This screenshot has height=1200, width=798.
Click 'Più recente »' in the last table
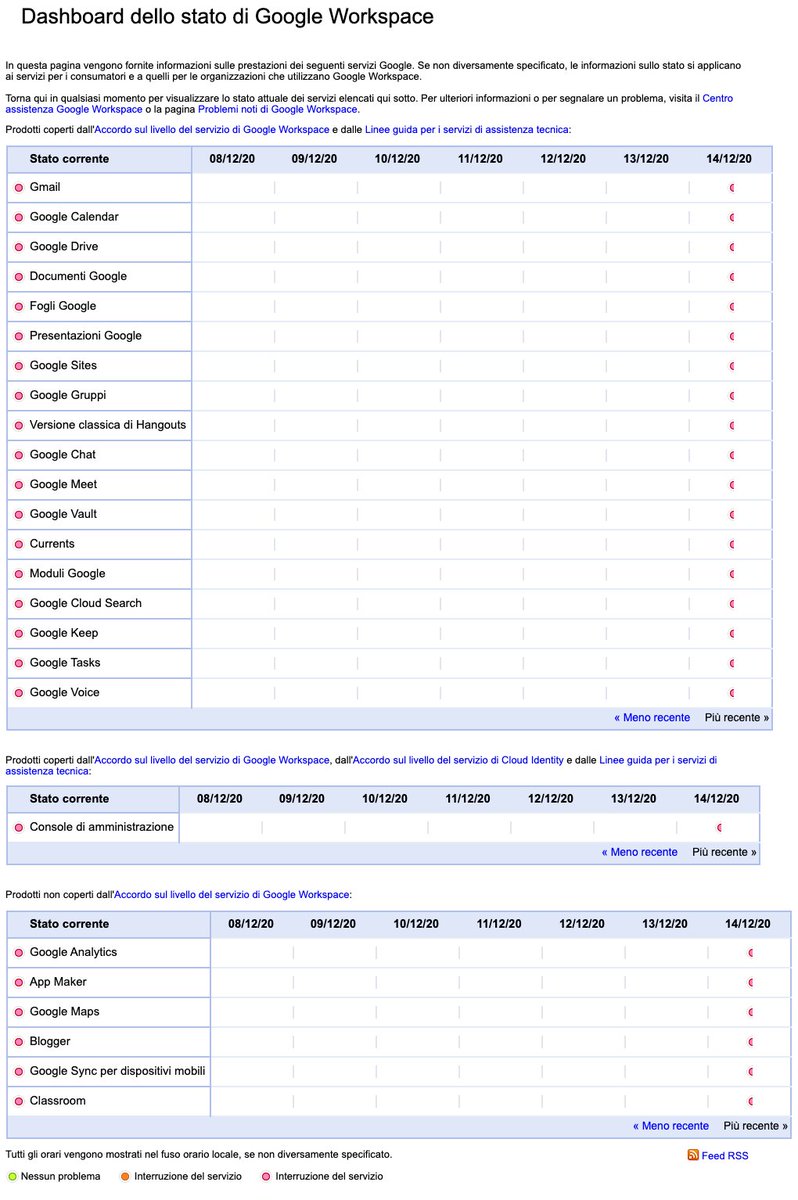pos(756,1126)
